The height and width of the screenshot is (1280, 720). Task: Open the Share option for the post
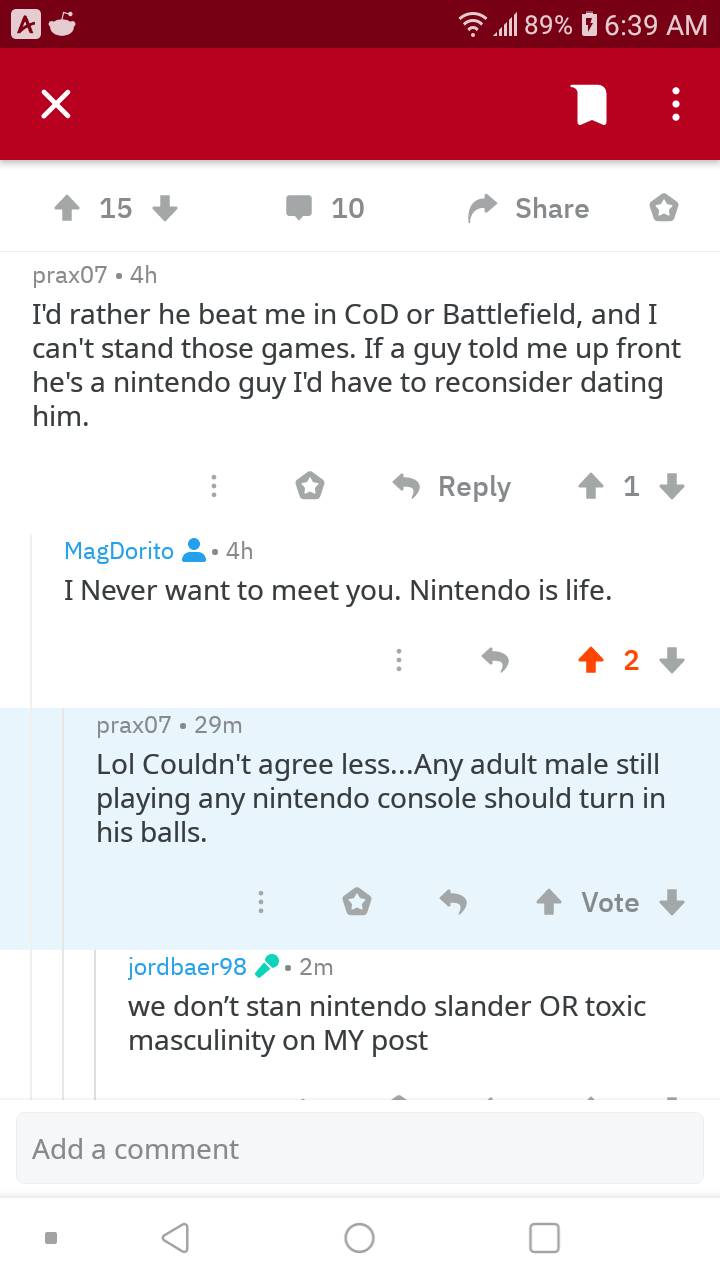(527, 208)
